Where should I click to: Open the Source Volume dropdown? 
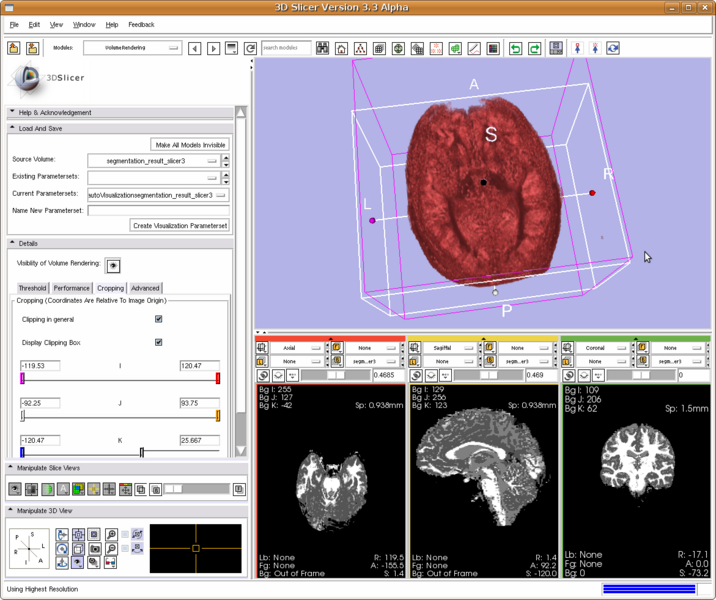point(154,160)
